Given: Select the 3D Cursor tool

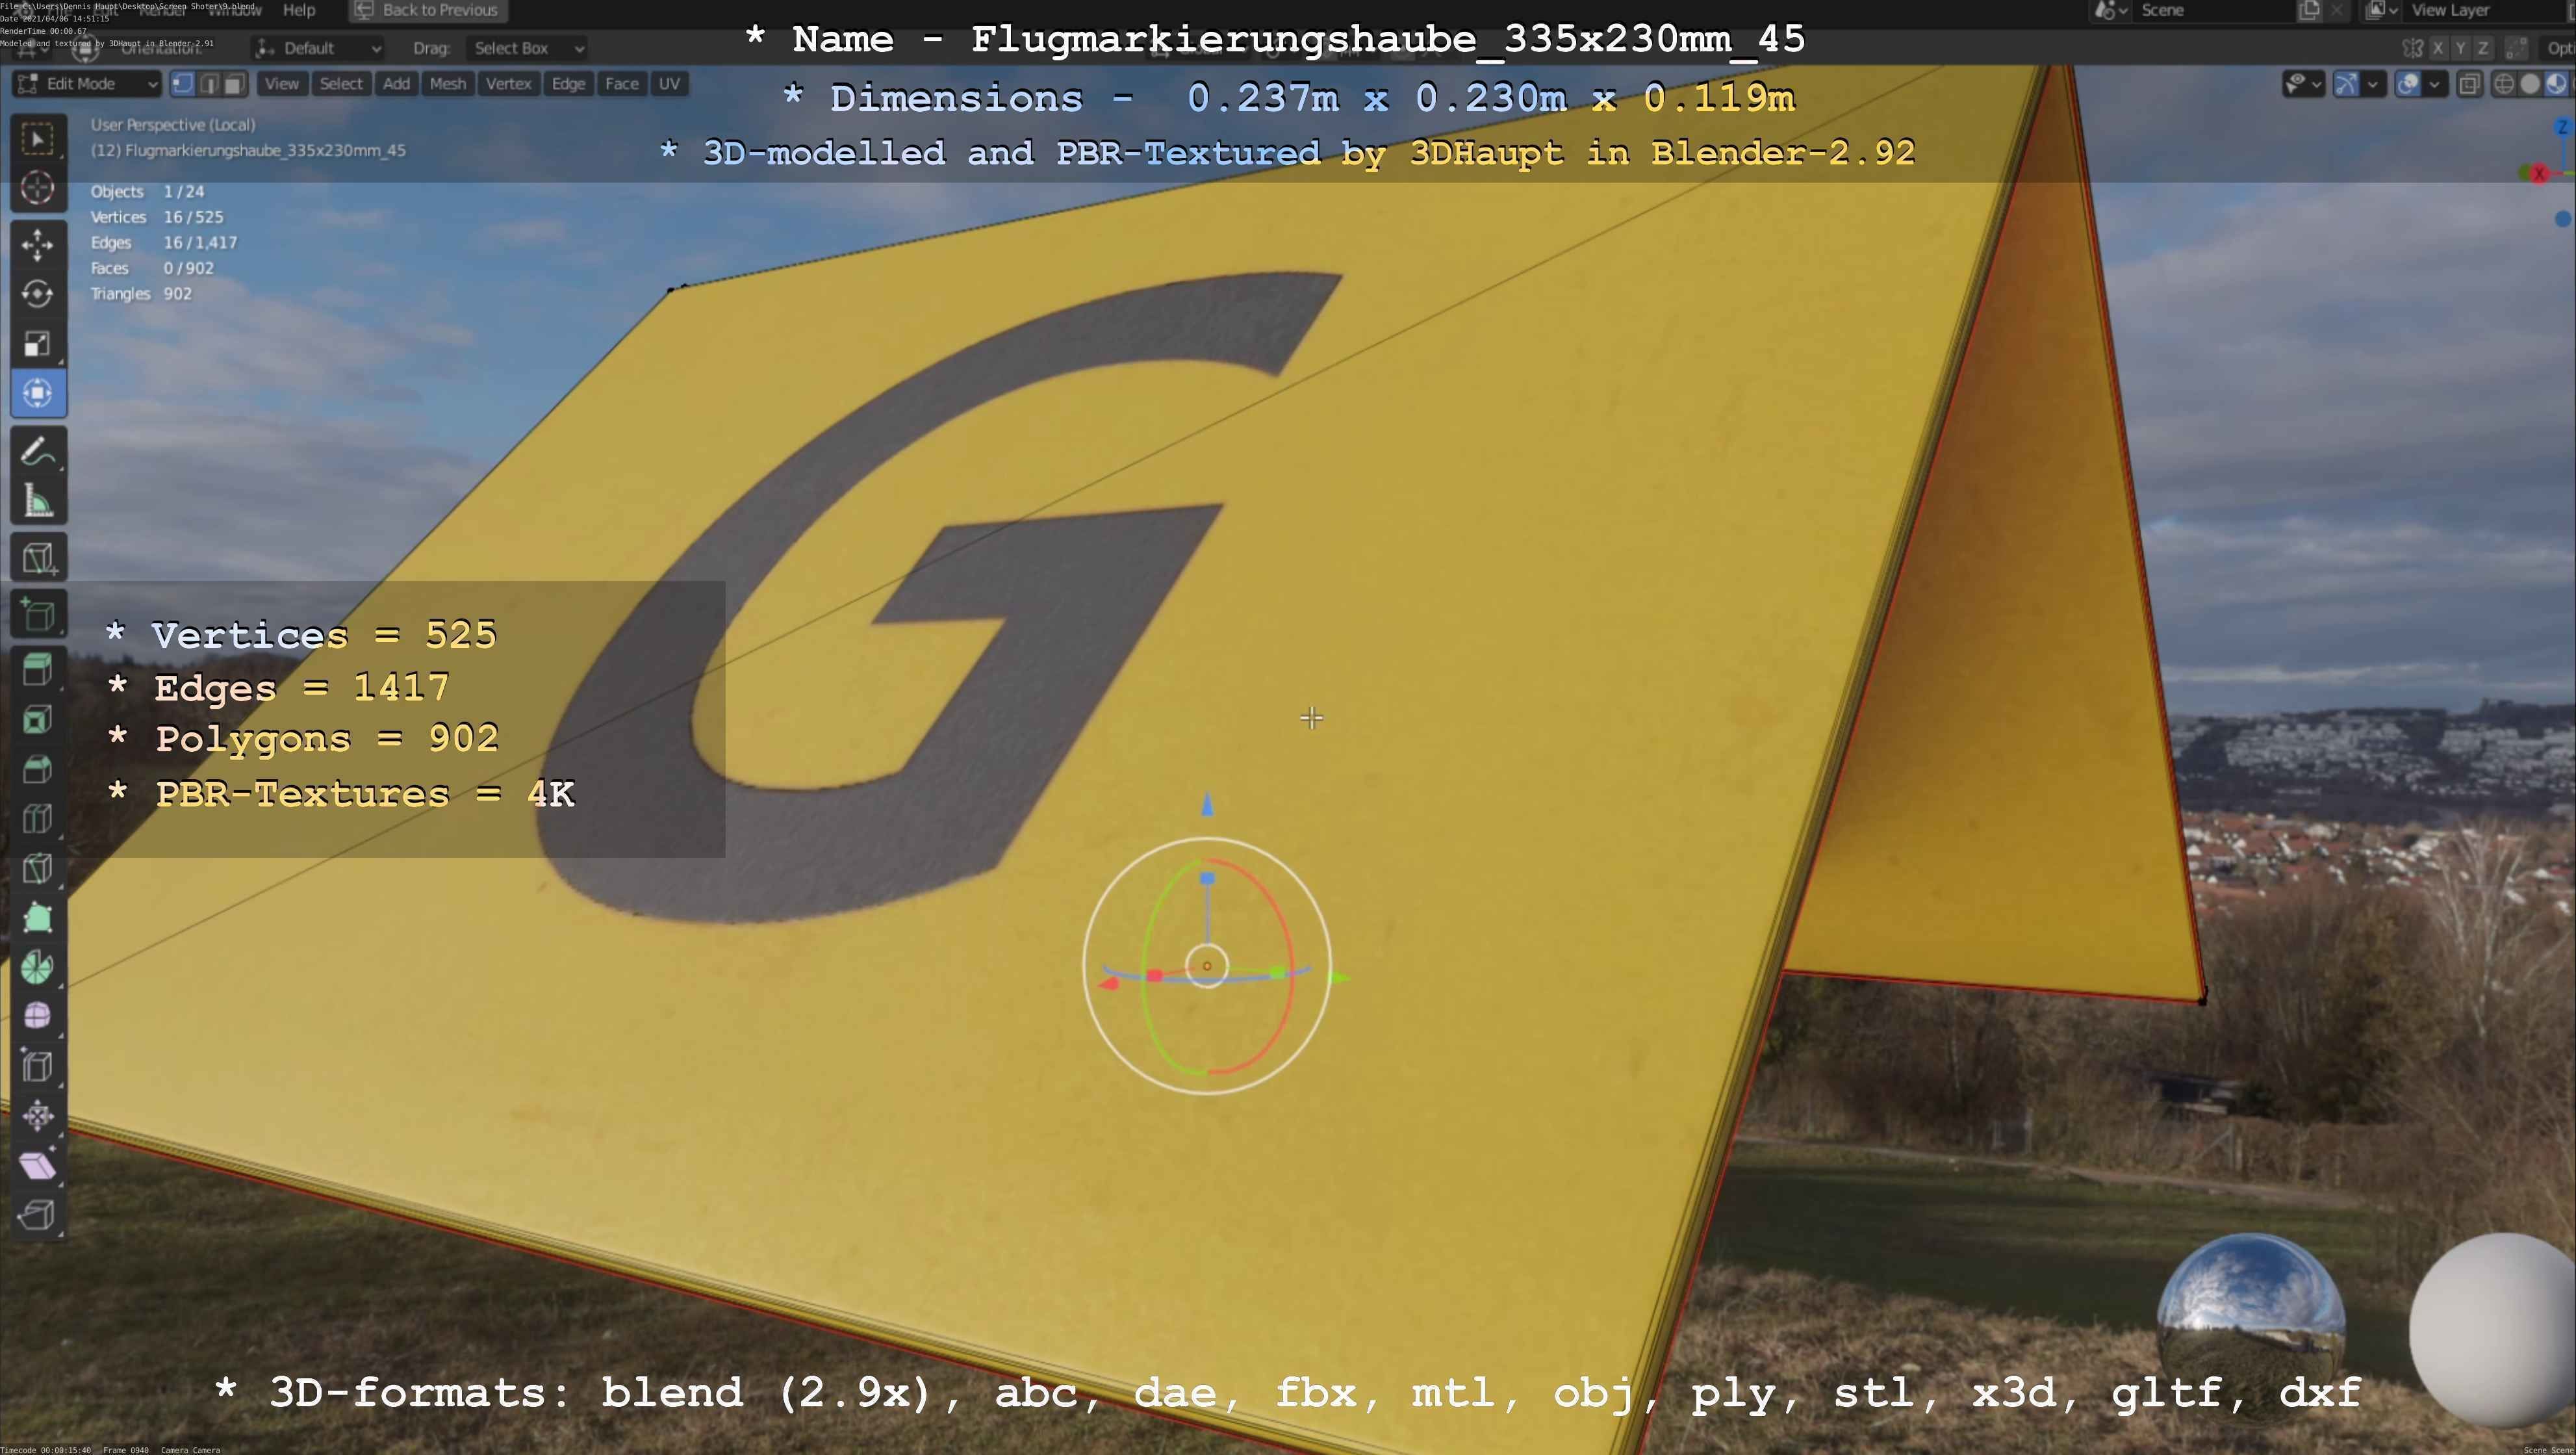Looking at the screenshot, I should (x=38, y=188).
